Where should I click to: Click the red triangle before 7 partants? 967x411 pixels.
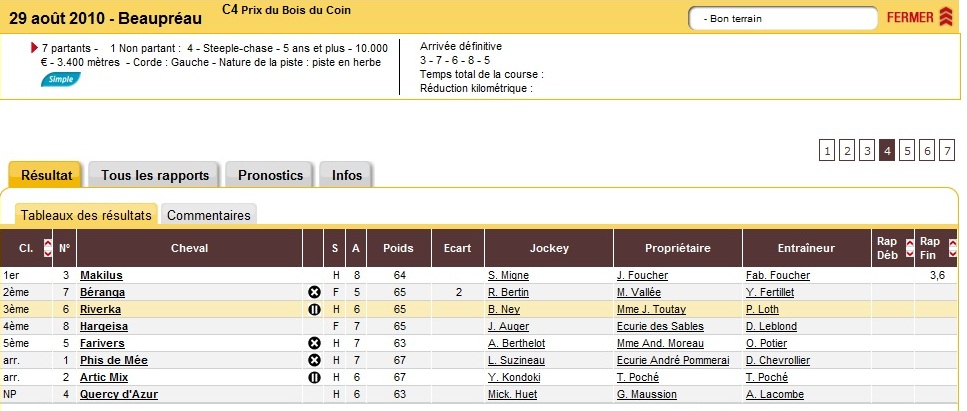tap(35, 48)
